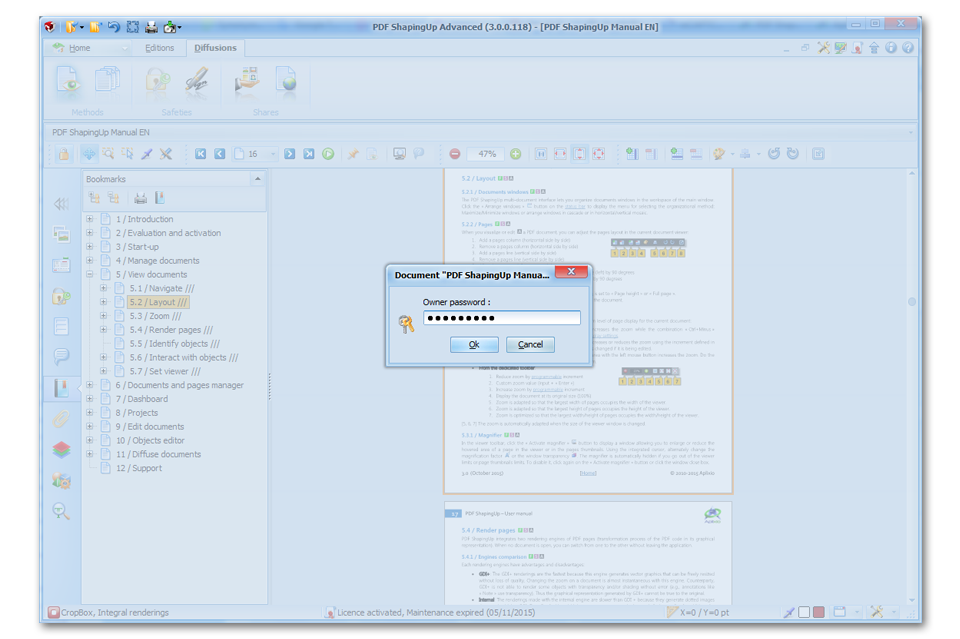The image size is (960, 639).
Task: Open the page number dropdown arrow
Action: [273, 154]
